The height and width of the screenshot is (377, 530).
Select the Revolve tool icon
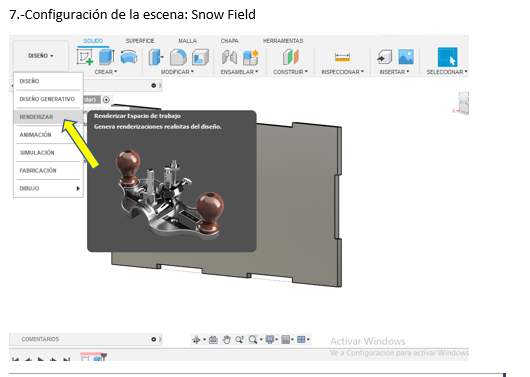click(129, 57)
